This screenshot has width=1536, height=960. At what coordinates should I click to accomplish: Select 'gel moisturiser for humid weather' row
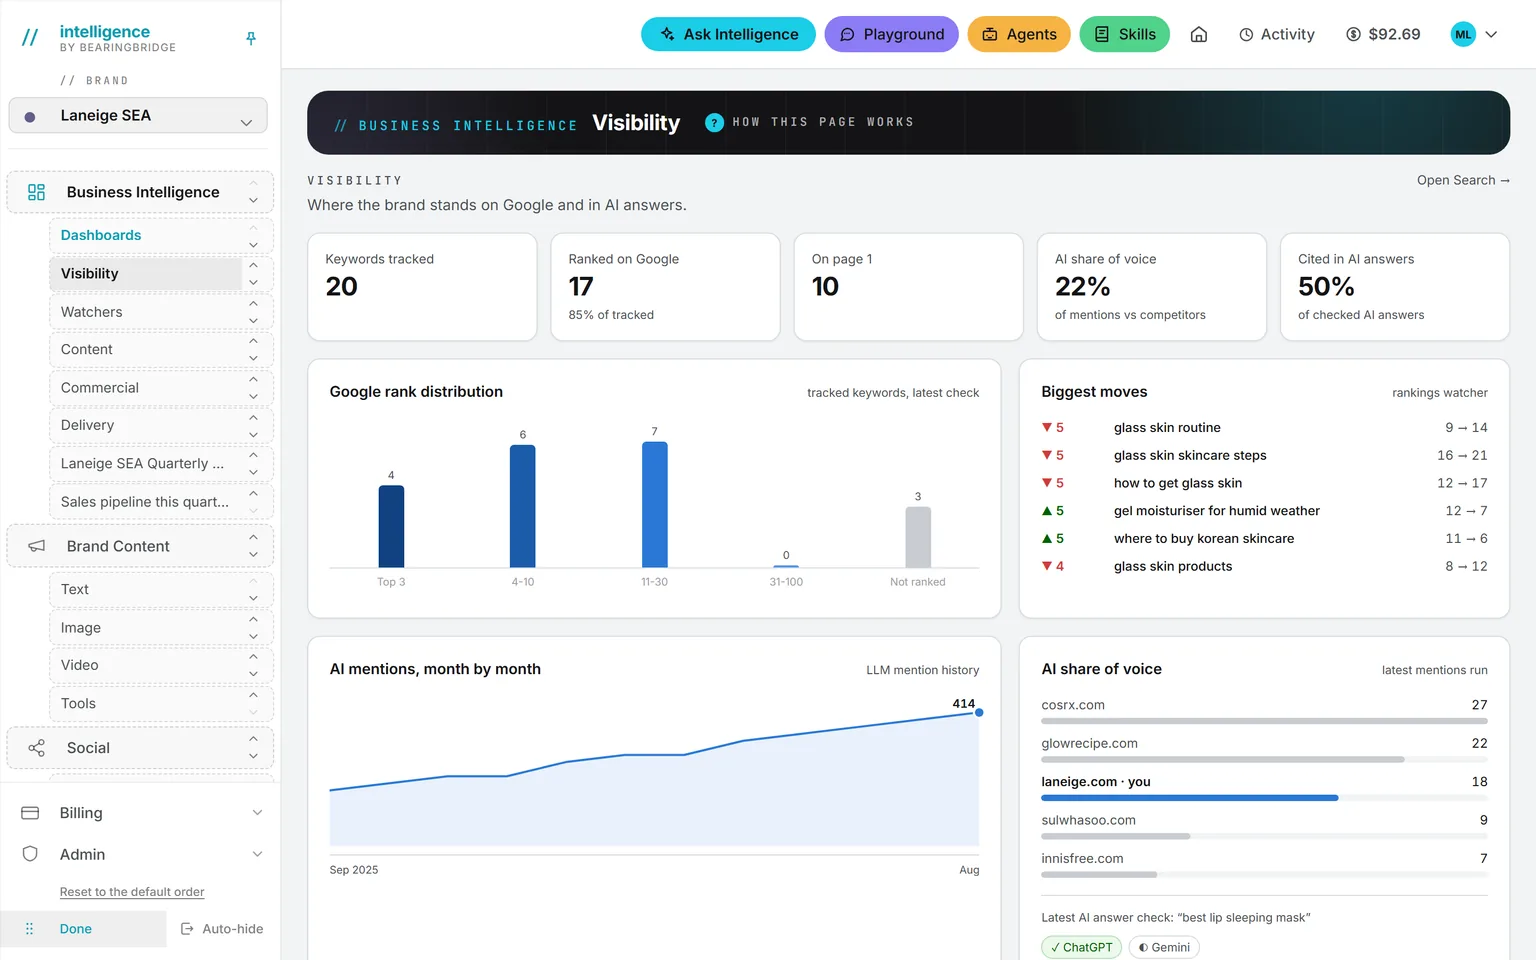point(1264,511)
